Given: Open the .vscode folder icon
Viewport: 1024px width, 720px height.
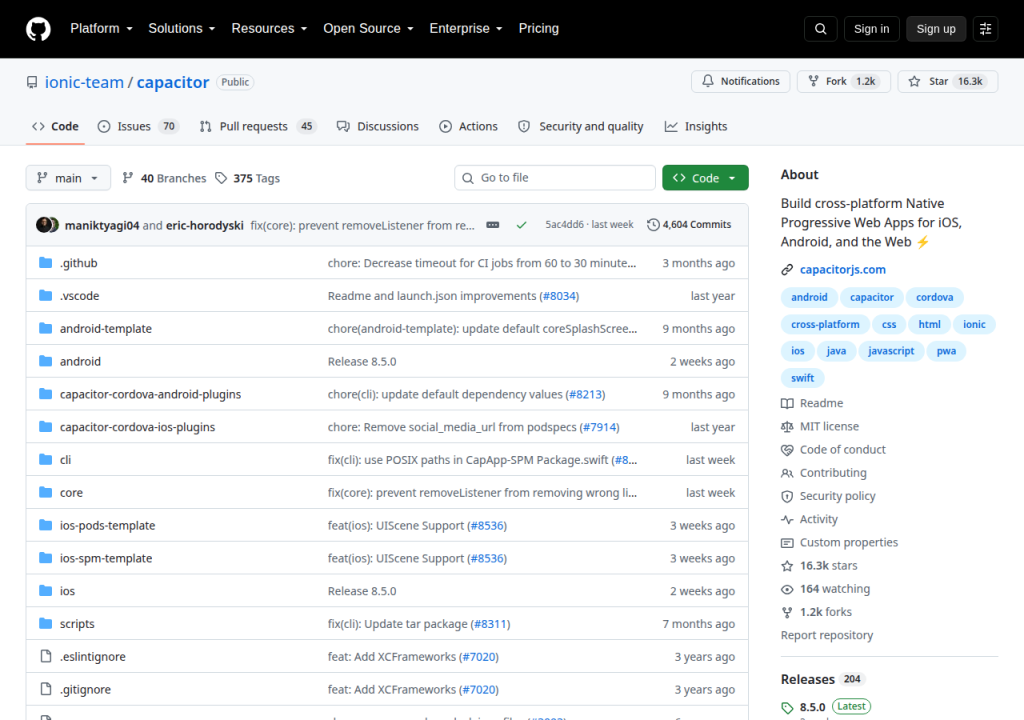Looking at the screenshot, I should click(x=45, y=295).
